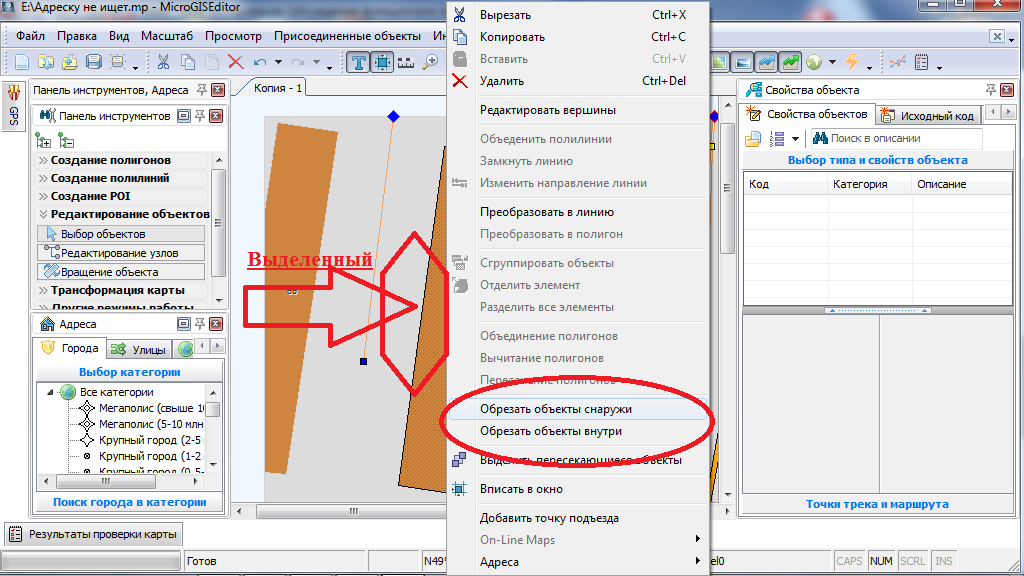This screenshot has height=576, width=1024.
Task: Click the red X Delete toolbar icon
Action: point(236,62)
